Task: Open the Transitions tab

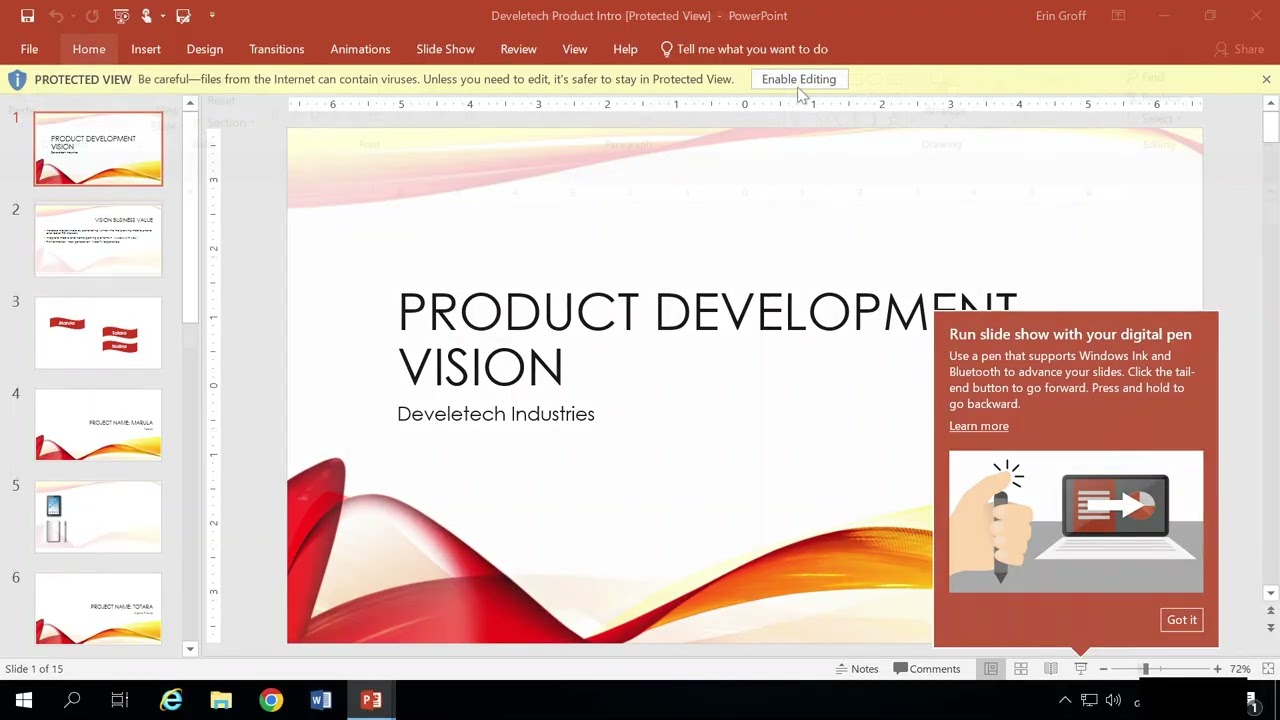Action: (276, 49)
